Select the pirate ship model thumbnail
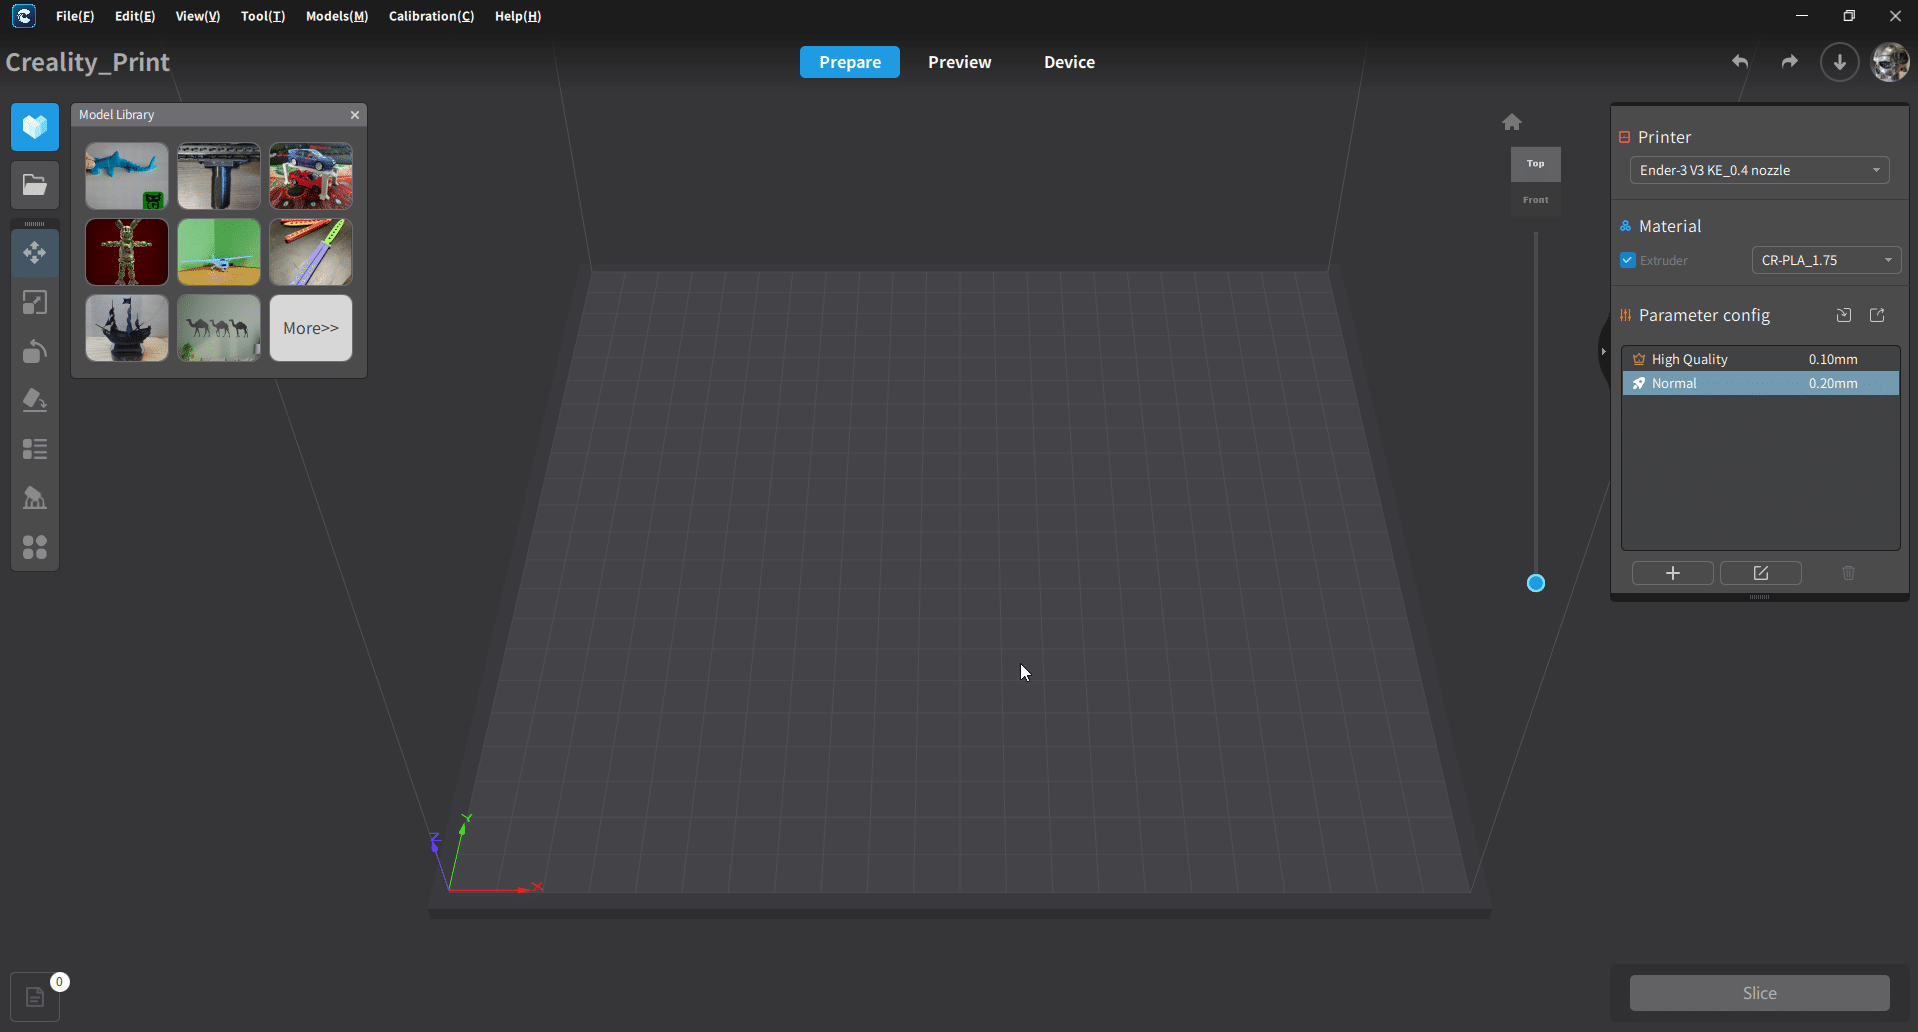The width and height of the screenshot is (1918, 1032). [x=127, y=328]
